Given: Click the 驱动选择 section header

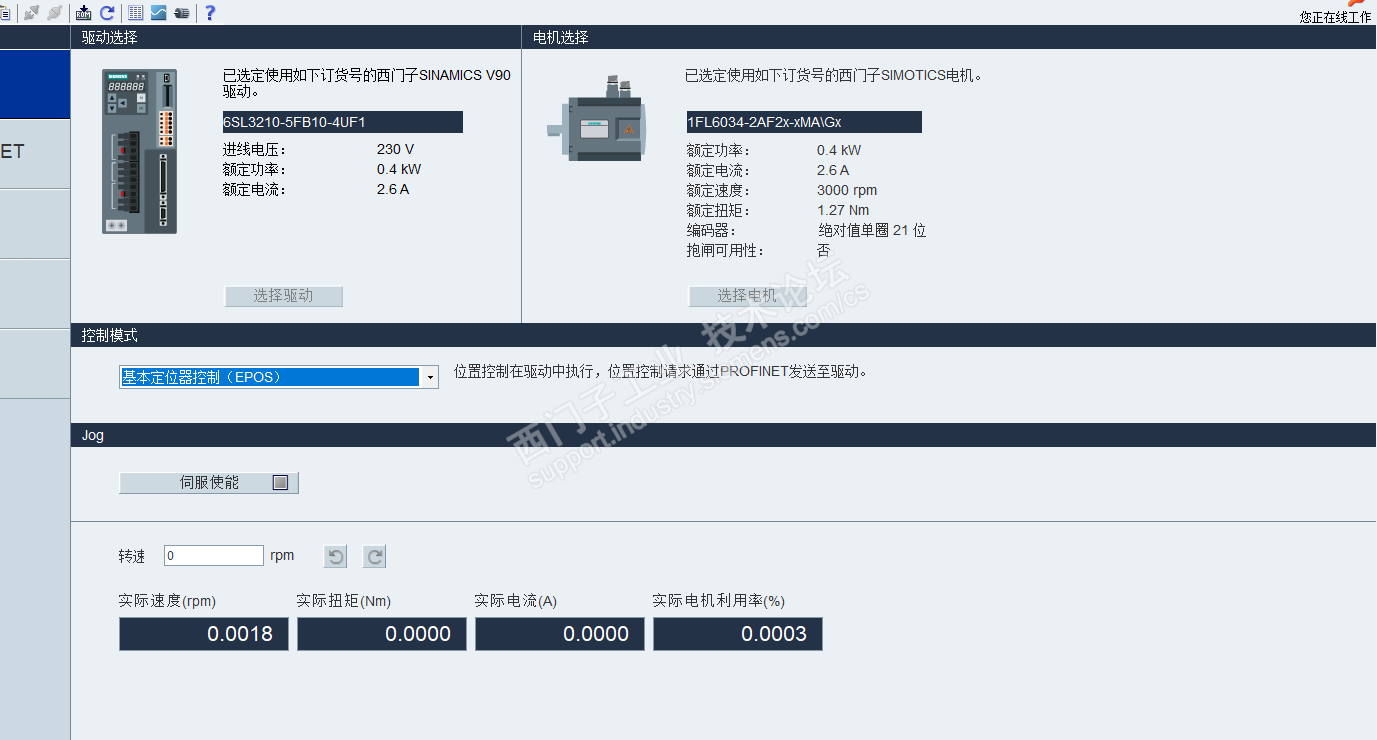Looking at the screenshot, I should (x=296, y=38).
